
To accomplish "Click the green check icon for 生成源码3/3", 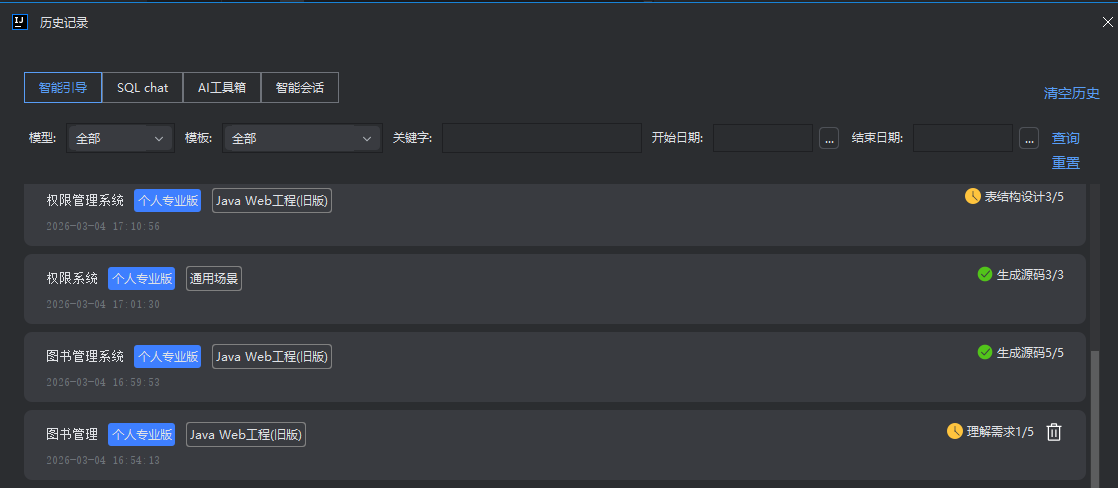I will [x=984, y=274].
